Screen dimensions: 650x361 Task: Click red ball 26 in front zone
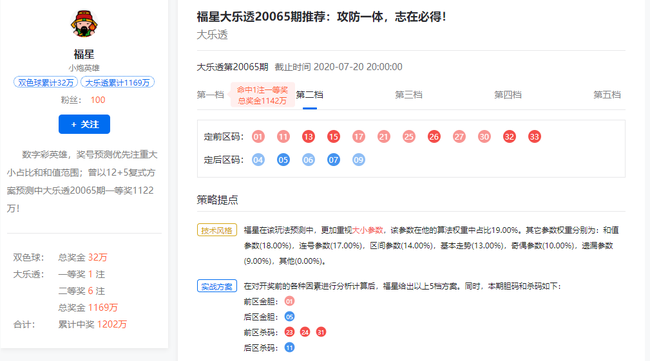pyautogui.click(x=434, y=137)
